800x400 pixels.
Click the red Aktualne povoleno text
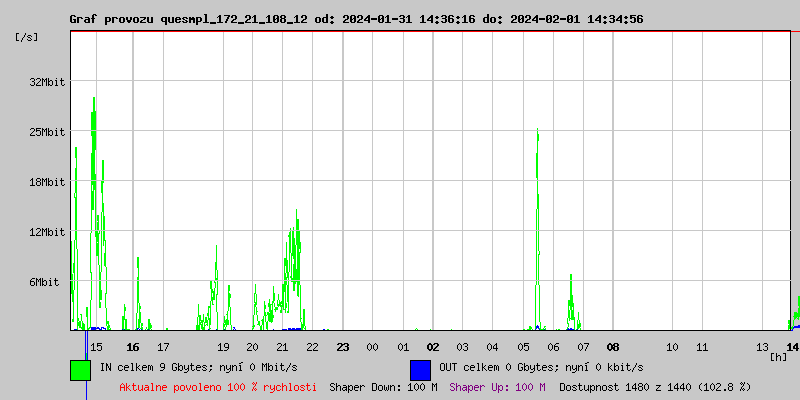[218, 387]
